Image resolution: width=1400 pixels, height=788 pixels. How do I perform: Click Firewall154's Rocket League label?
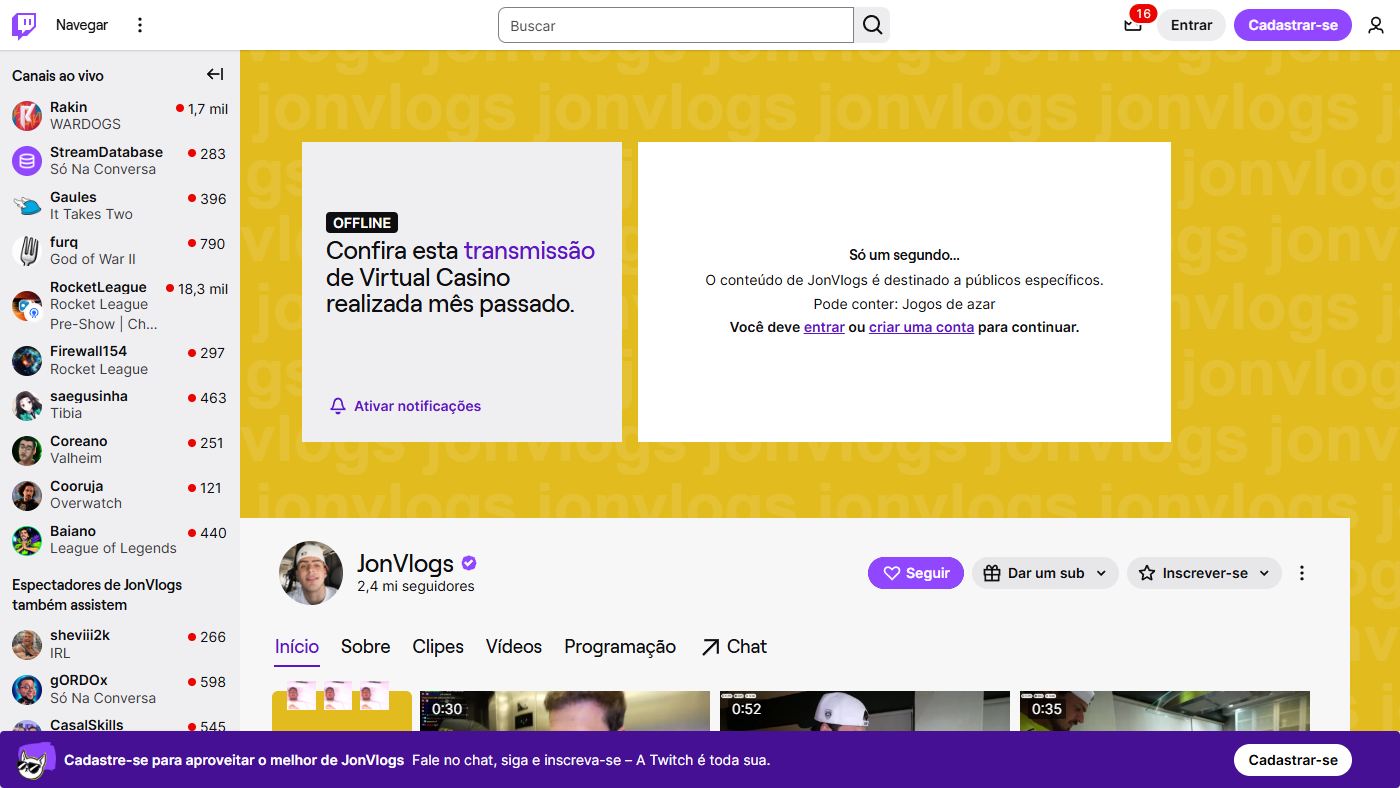99,369
